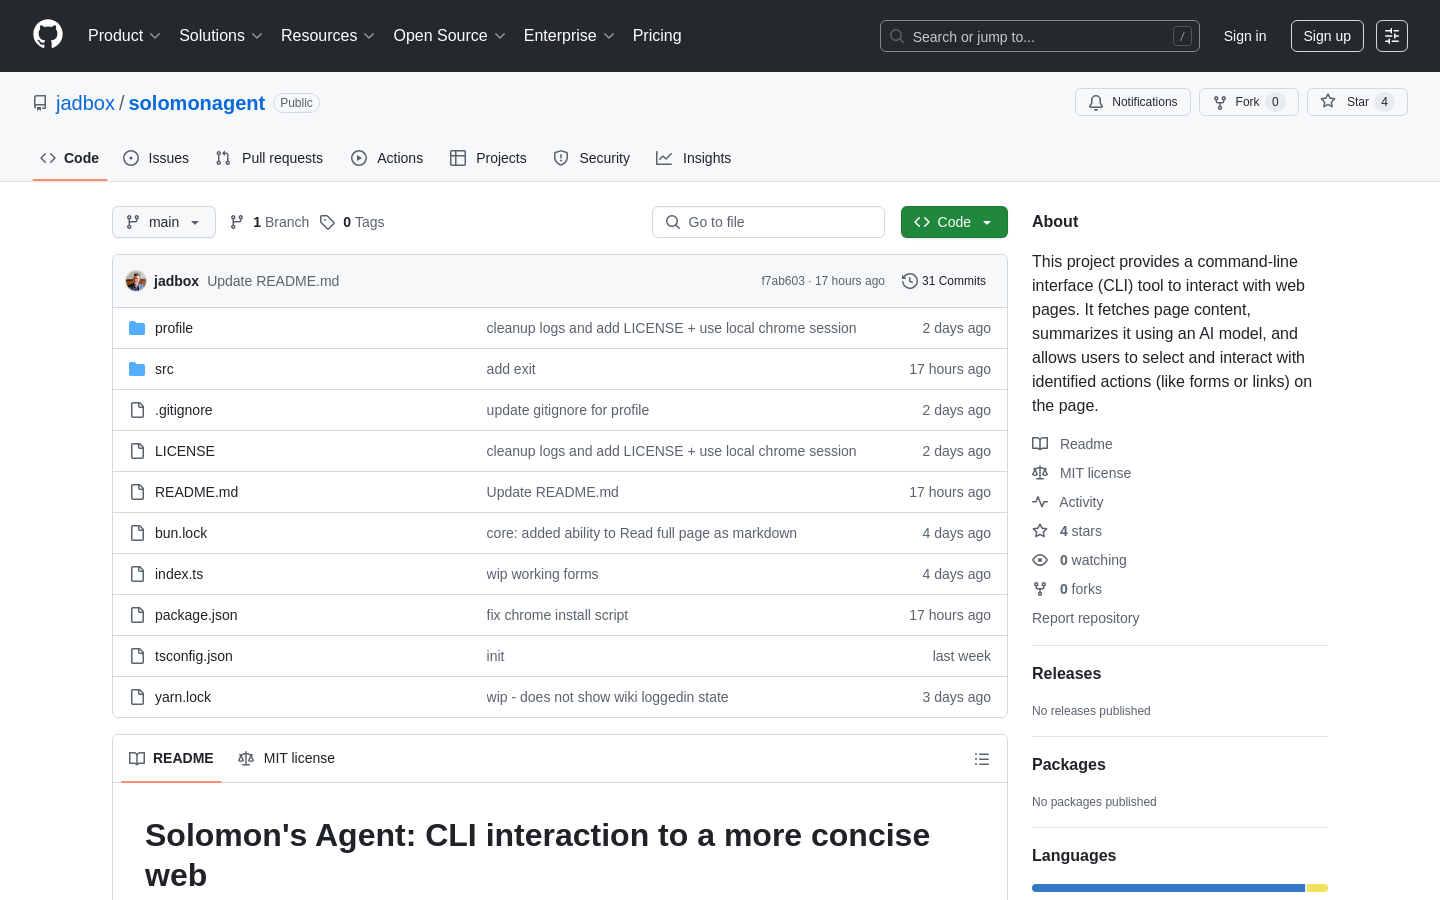Switch to the Security tab
The width and height of the screenshot is (1440, 900).
(592, 158)
